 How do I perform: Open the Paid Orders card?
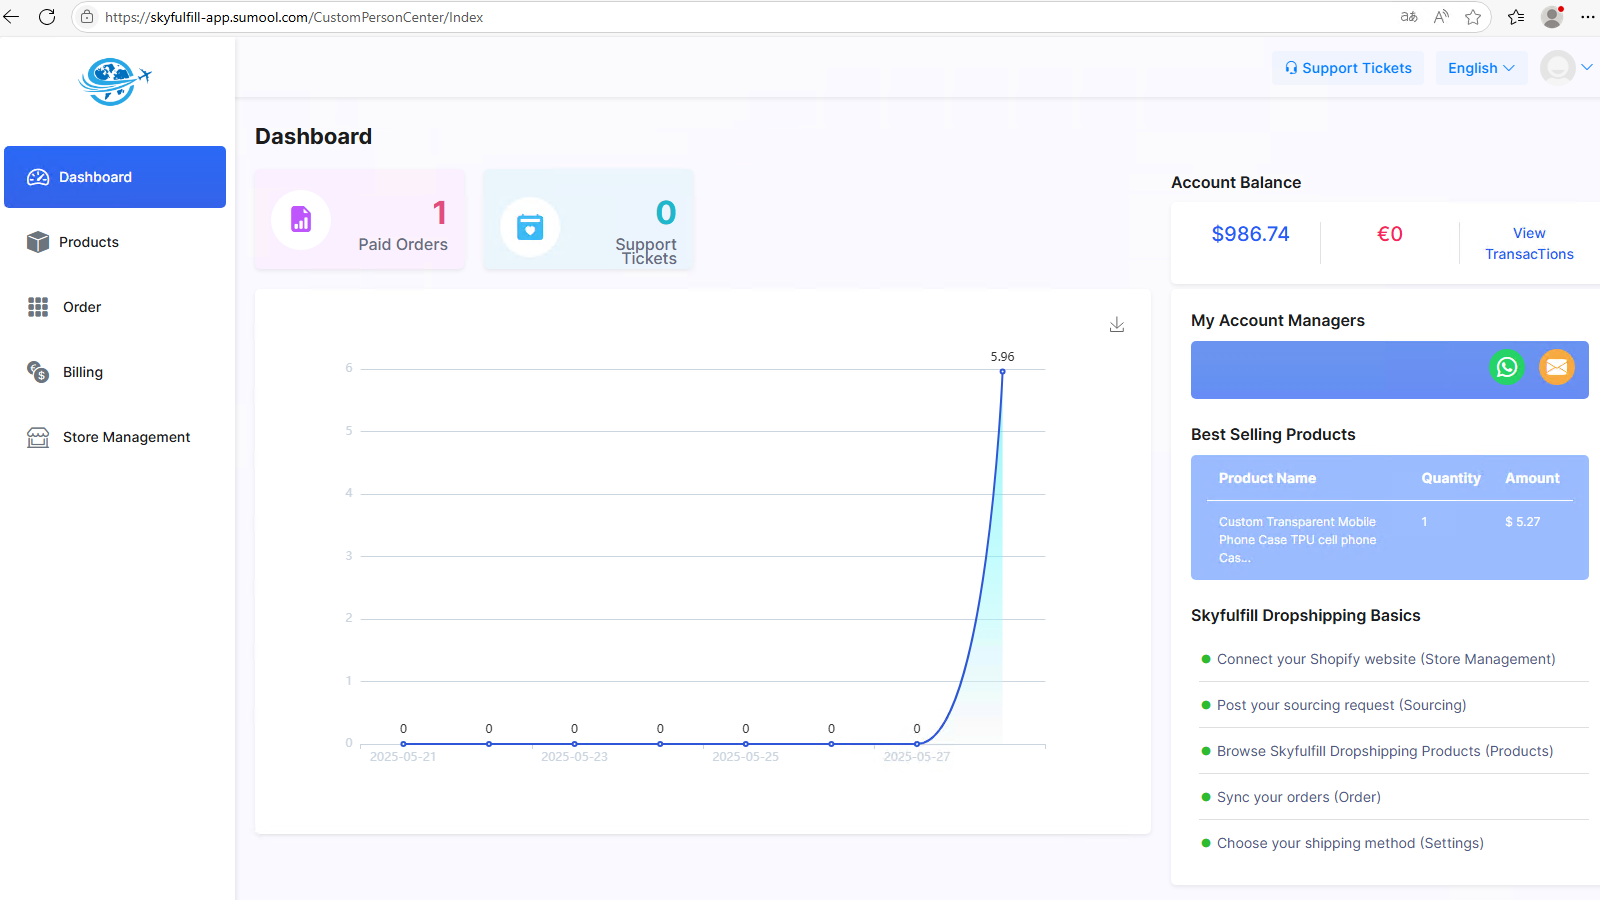tap(360, 220)
